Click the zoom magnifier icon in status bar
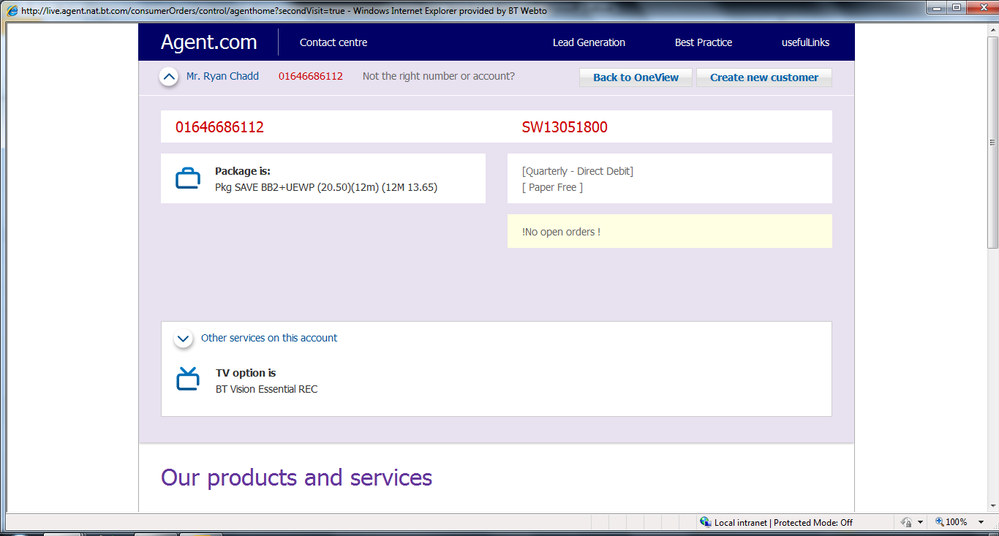Screen dimensions: 999x536 click(939, 522)
